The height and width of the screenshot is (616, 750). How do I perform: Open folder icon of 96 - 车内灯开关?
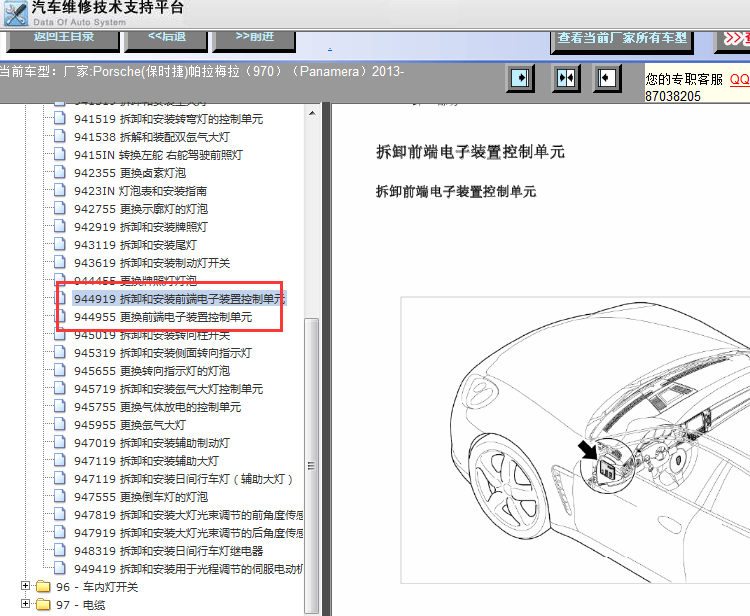(44, 586)
